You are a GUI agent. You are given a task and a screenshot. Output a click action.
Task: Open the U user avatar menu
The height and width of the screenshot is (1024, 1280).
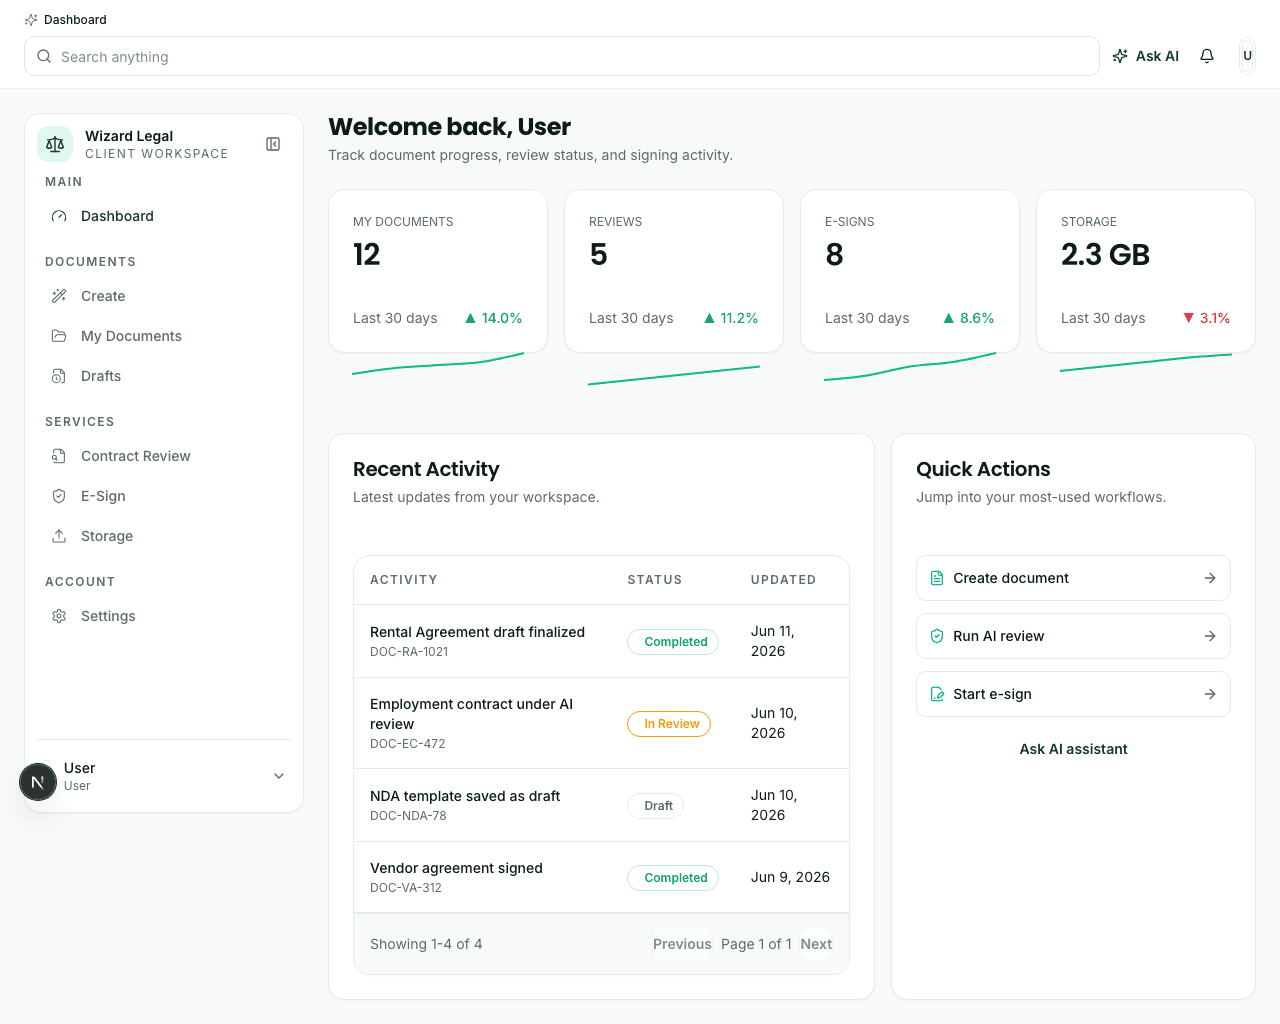pos(1247,56)
